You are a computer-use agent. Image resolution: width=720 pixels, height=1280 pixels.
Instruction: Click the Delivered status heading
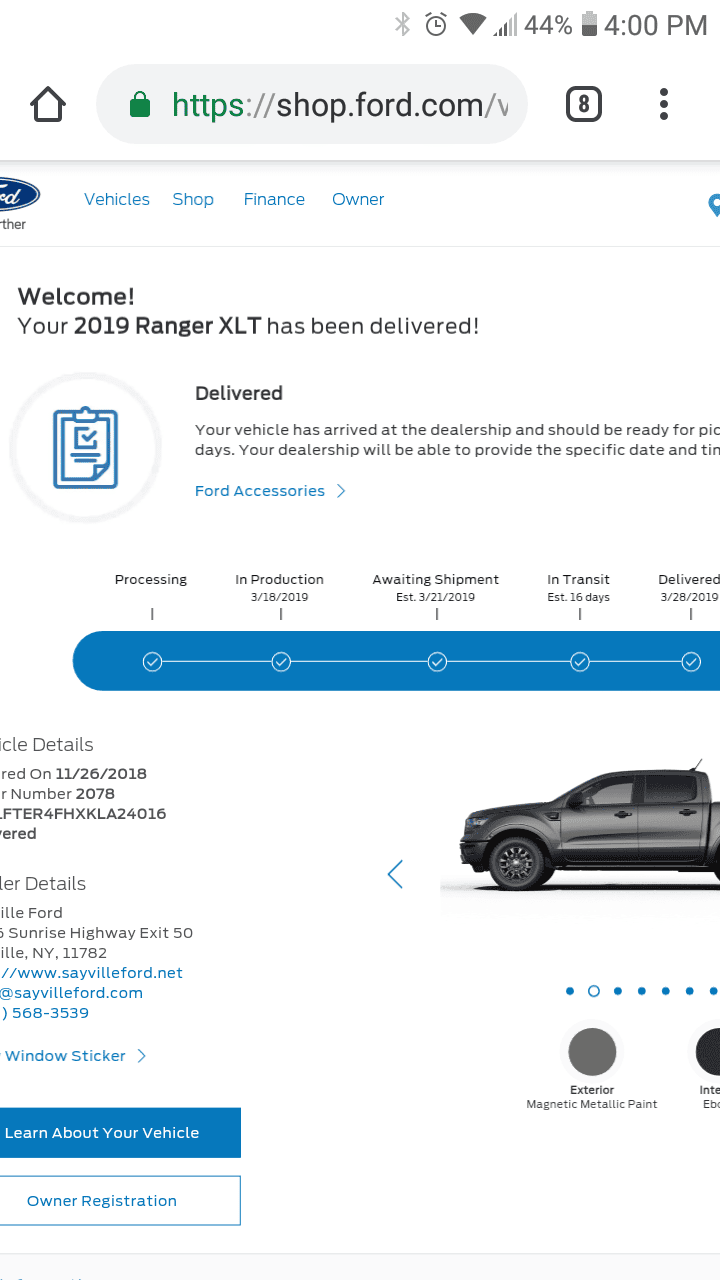coord(239,393)
